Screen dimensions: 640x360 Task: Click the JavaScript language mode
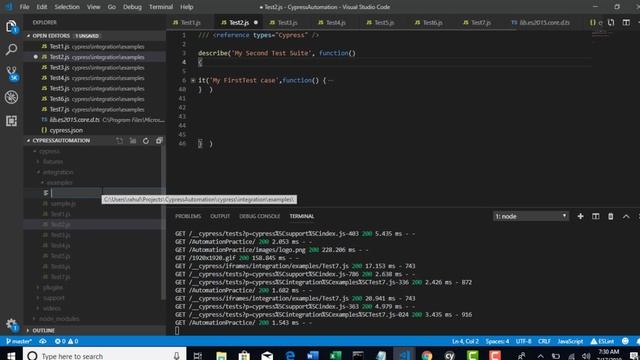[x=570, y=341]
